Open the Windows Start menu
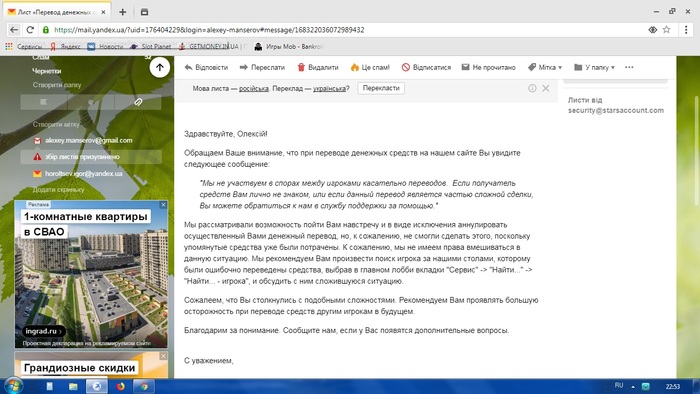The width and height of the screenshot is (700, 394). (12, 386)
